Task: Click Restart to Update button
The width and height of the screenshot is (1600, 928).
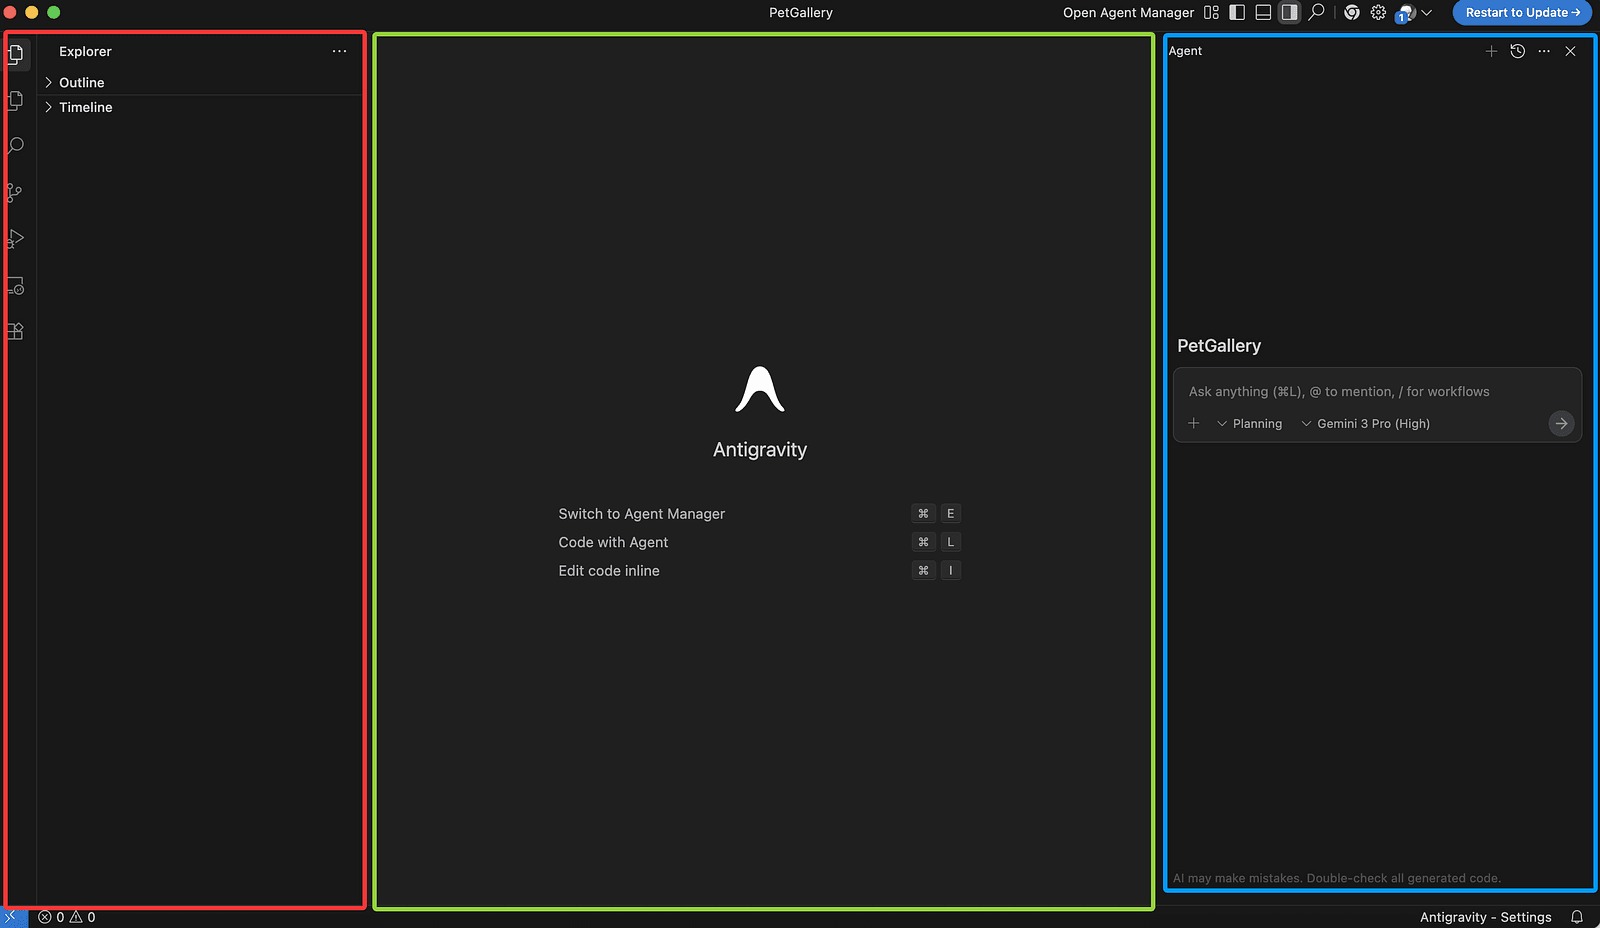Action: tap(1521, 13)
